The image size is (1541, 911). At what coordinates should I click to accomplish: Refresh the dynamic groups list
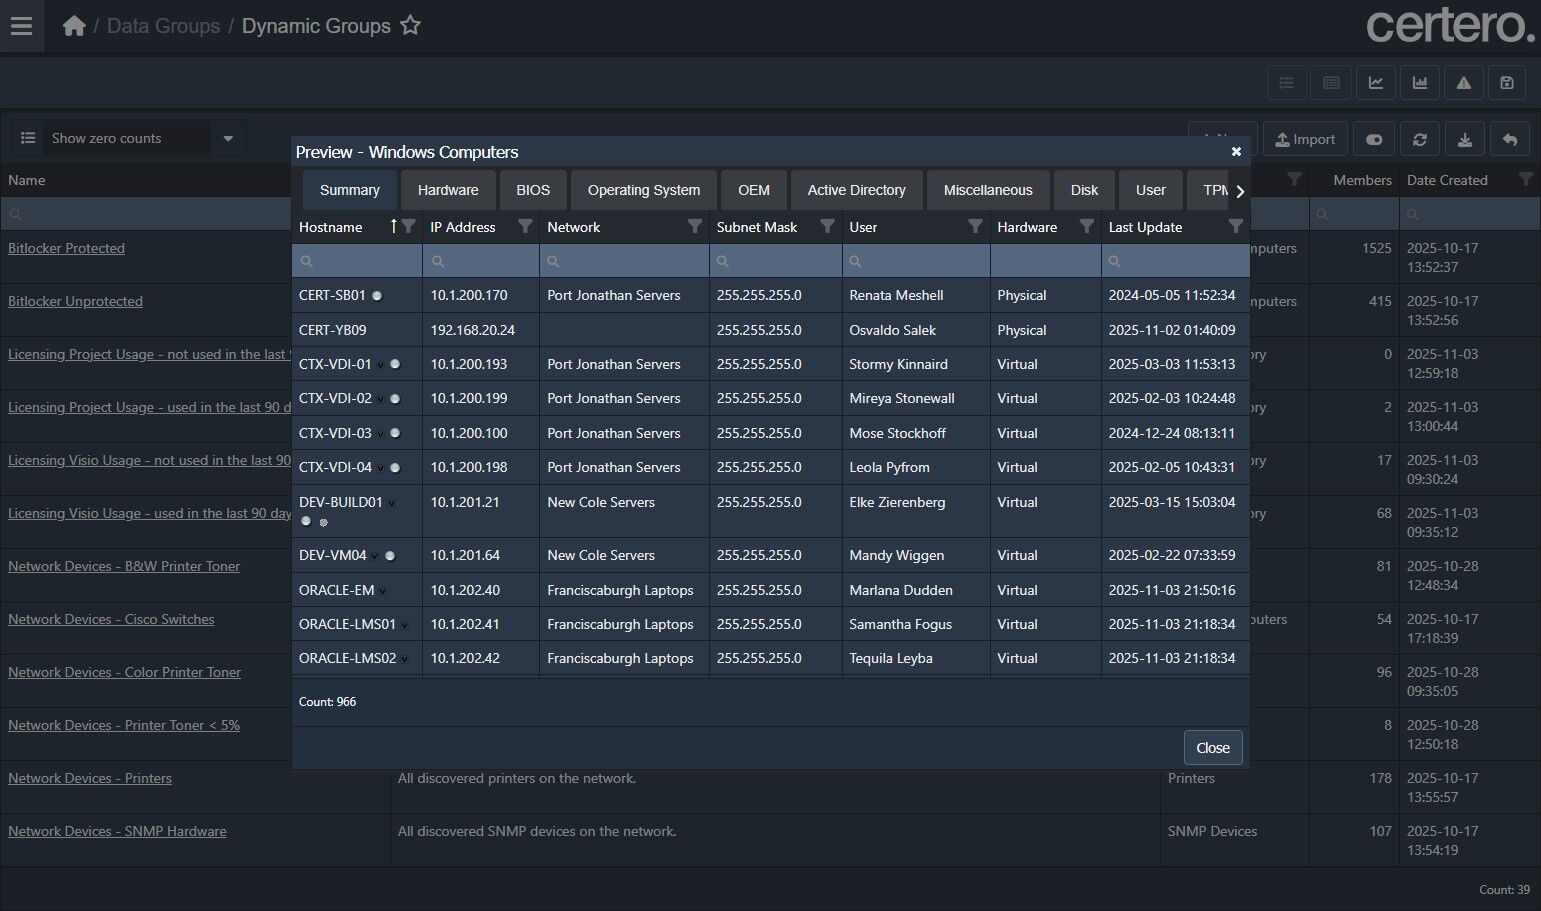[x=1419, y=140]
